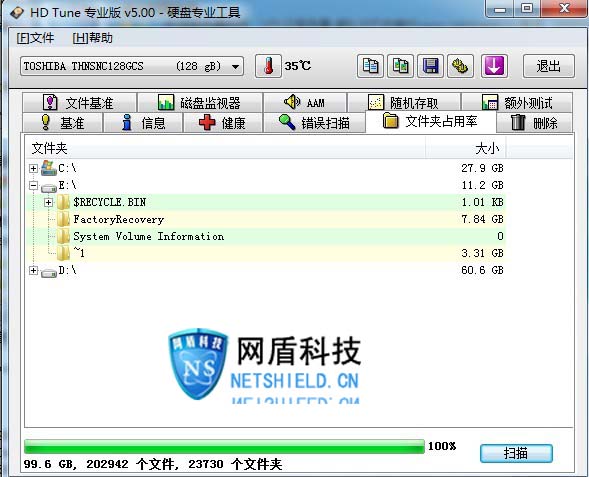The width and height of the screenshot is (589, 477).
Task: Select the FactoryRecovery row name
Action: [119, 219]
